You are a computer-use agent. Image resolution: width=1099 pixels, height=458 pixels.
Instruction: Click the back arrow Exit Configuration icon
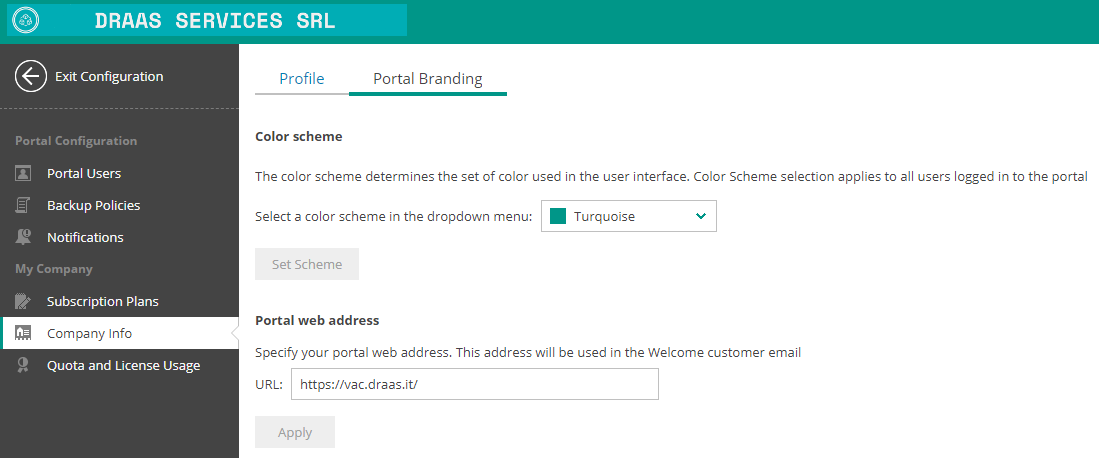31,76
